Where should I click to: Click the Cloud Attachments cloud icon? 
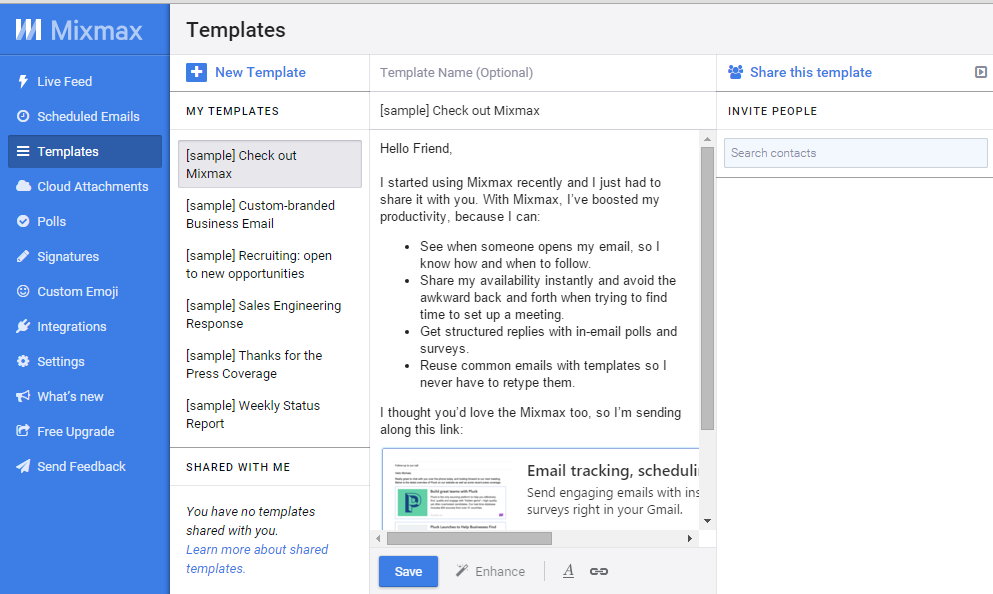tap(23, 186)
